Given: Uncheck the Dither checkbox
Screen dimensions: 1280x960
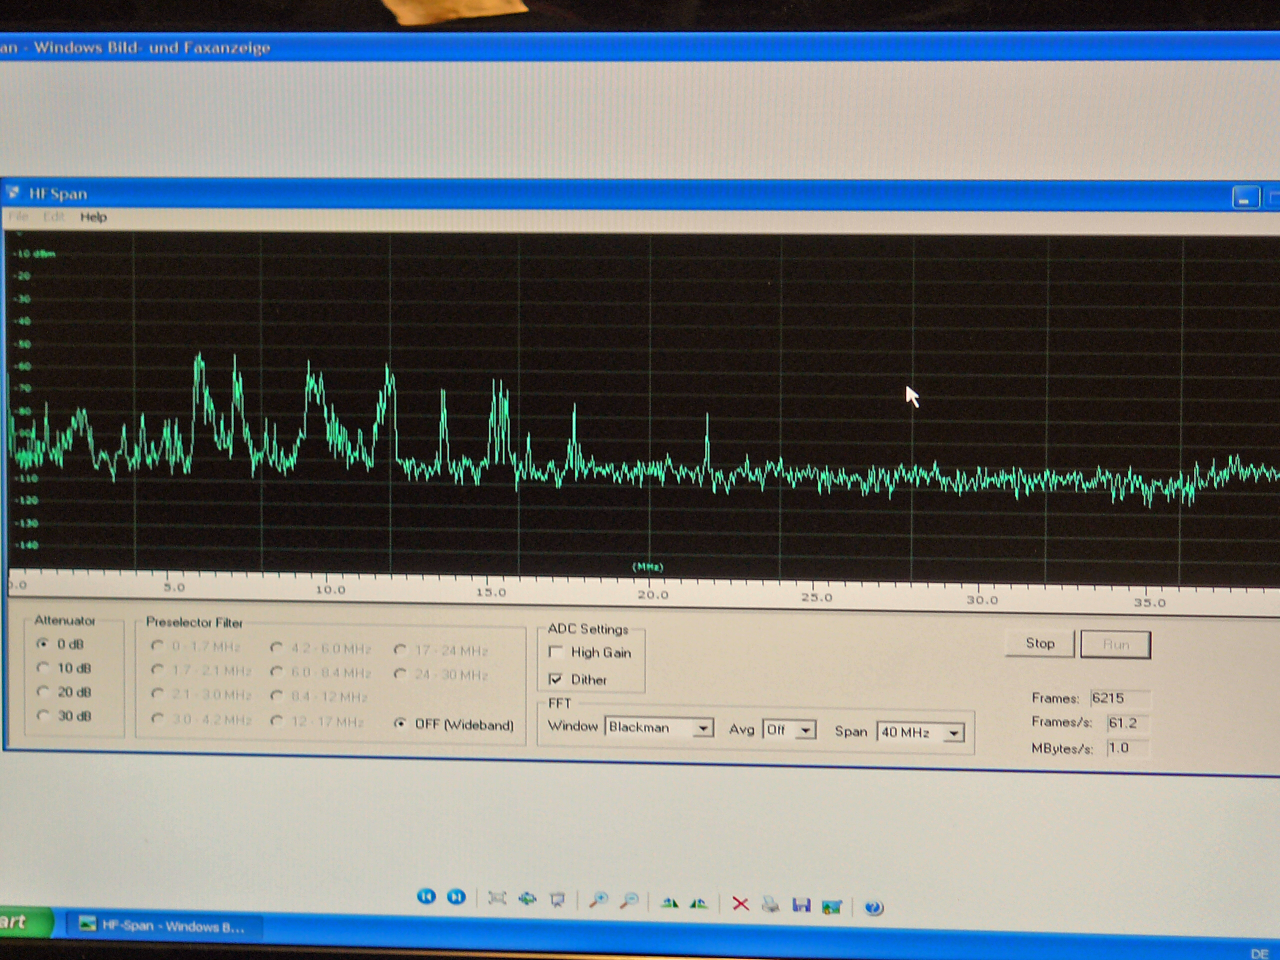Looking at the screenshot, I should click(x=556, y=680).
